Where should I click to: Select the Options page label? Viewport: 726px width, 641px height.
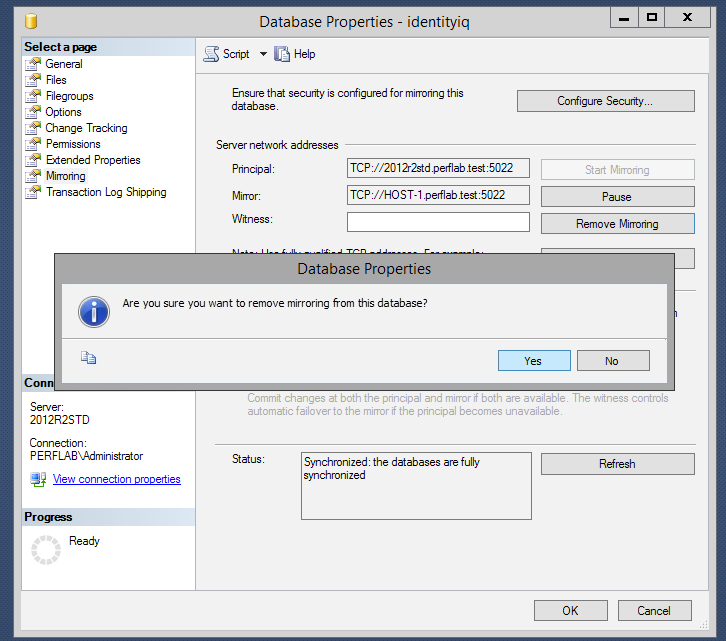[x=63, y=112]
